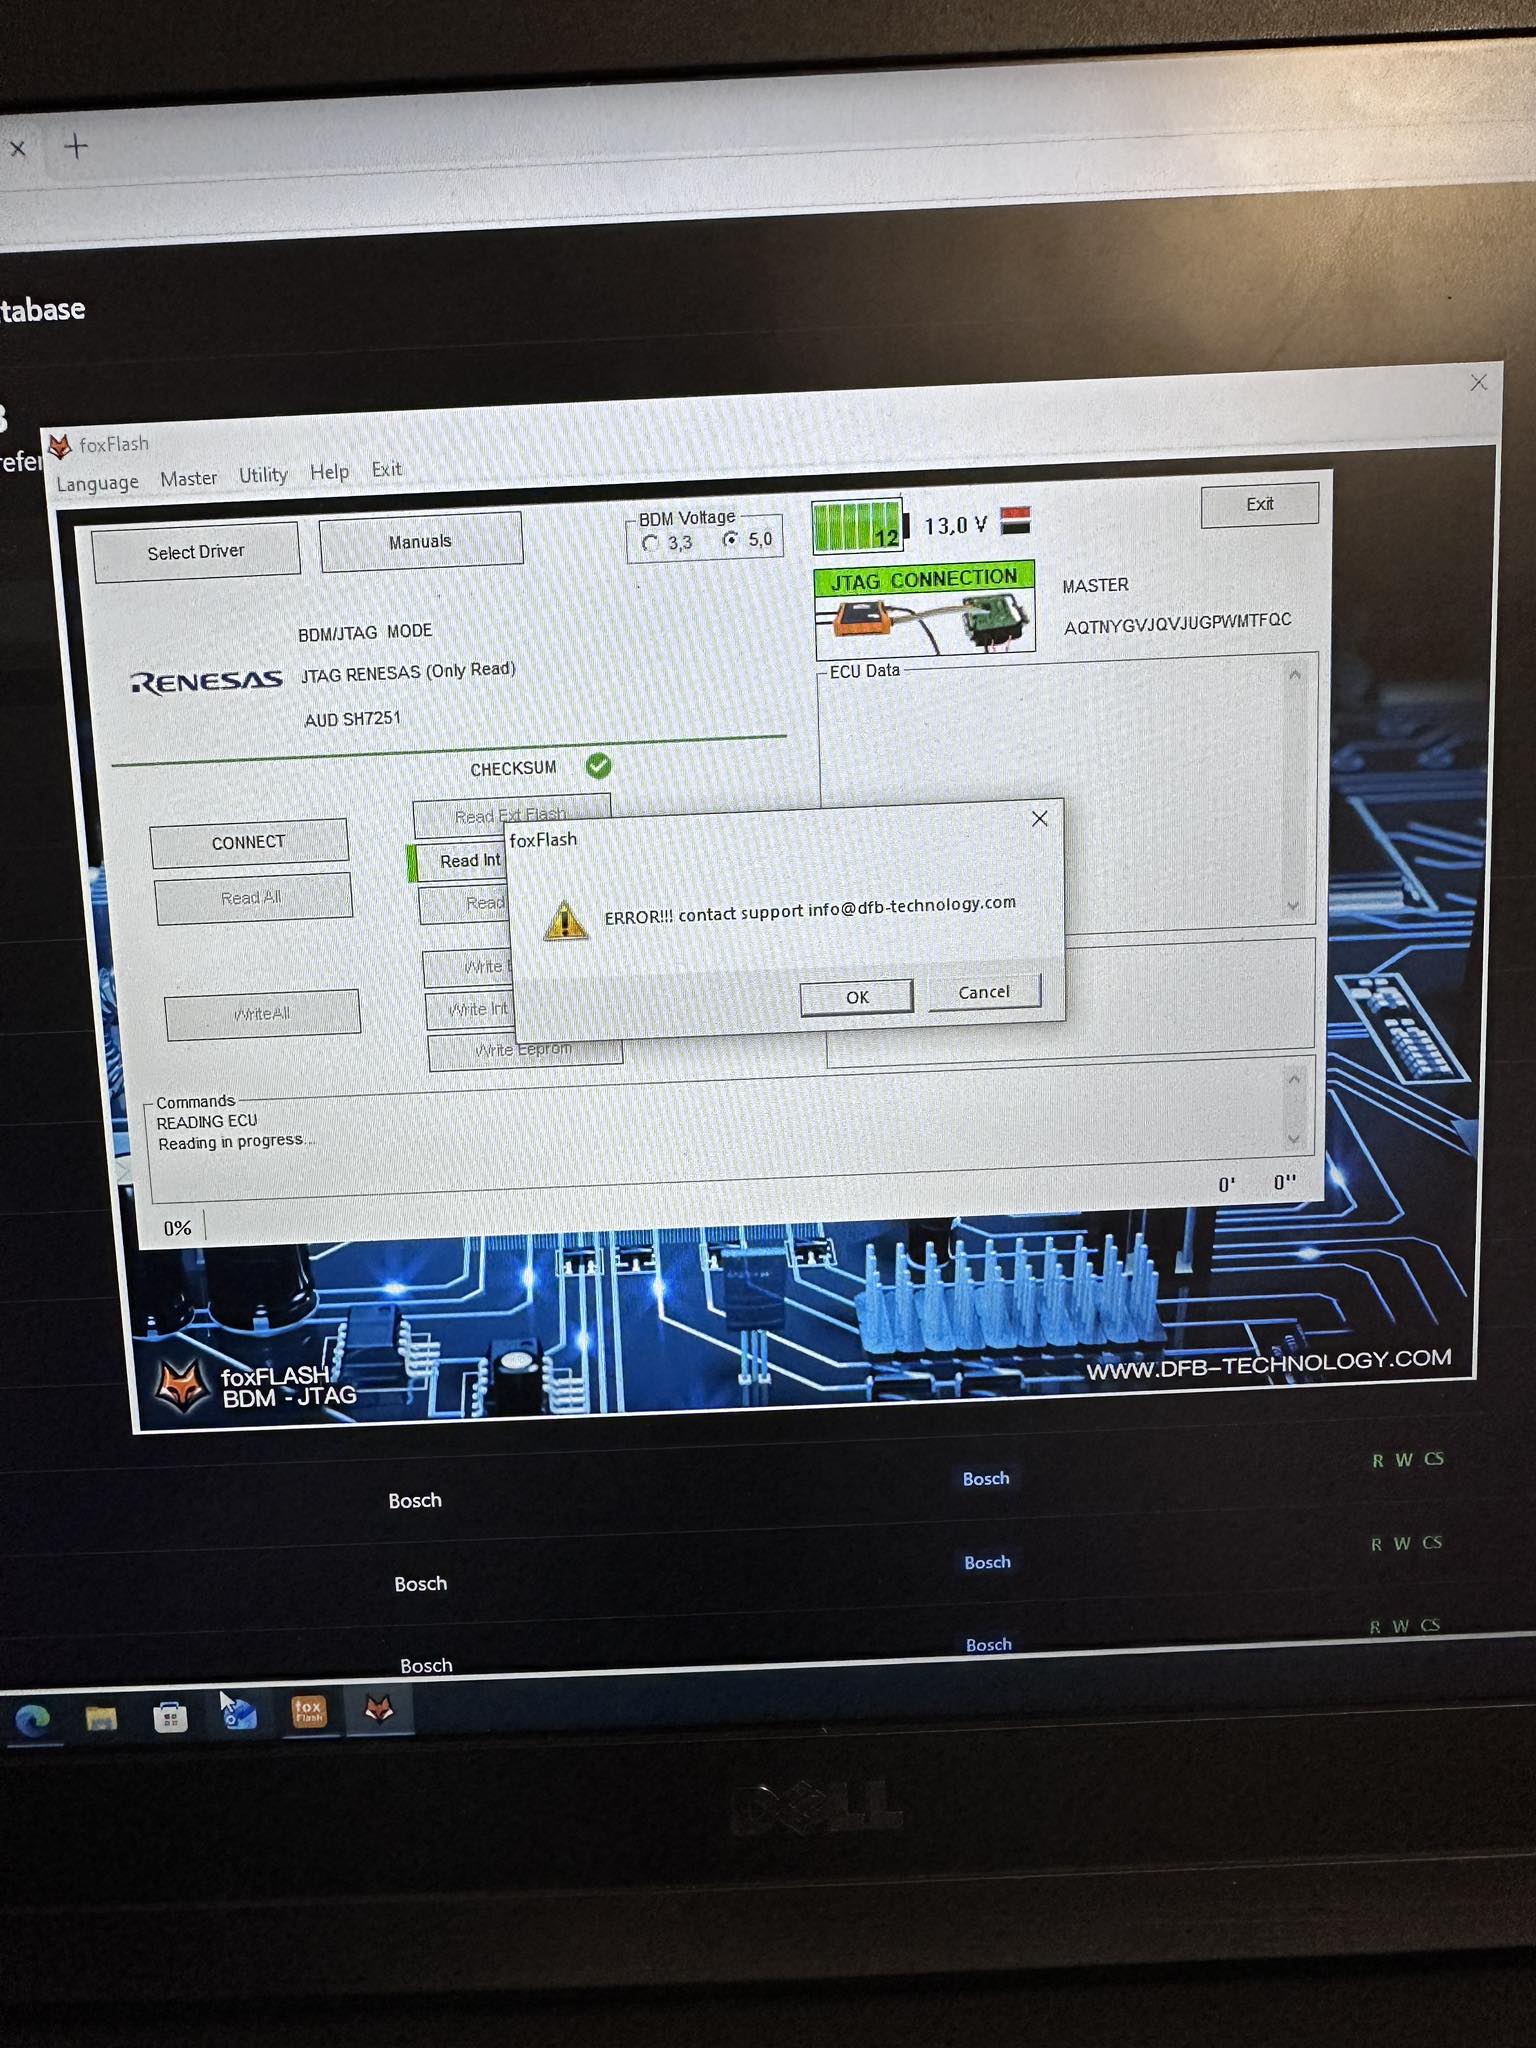Click the green battery level indicator
Screen dimensions: 1536x2048
pyautogui.click(x=859, y=526)
